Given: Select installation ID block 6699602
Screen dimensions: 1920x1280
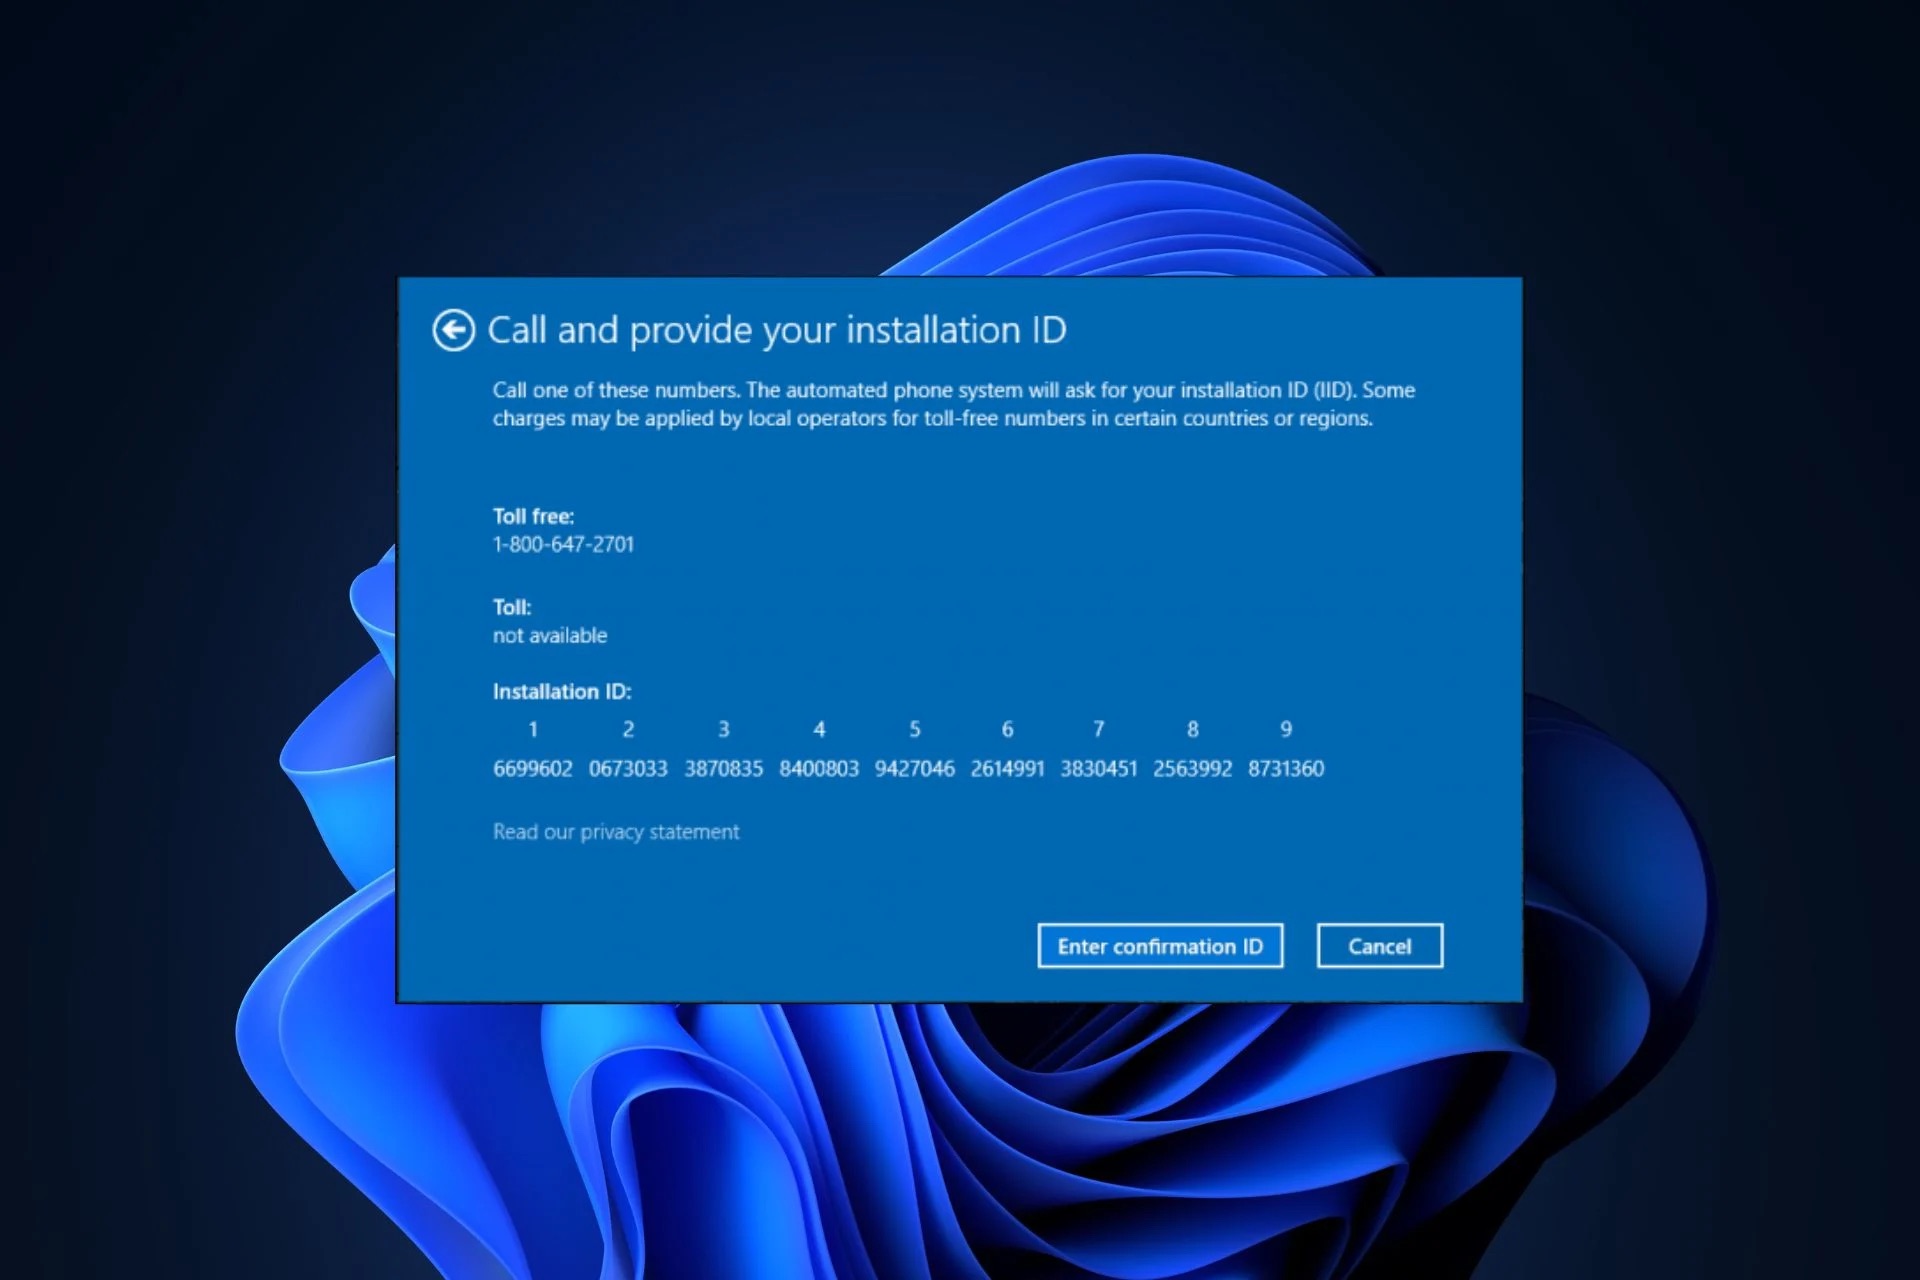Looking at the screenshot, I should pos(533,769).
